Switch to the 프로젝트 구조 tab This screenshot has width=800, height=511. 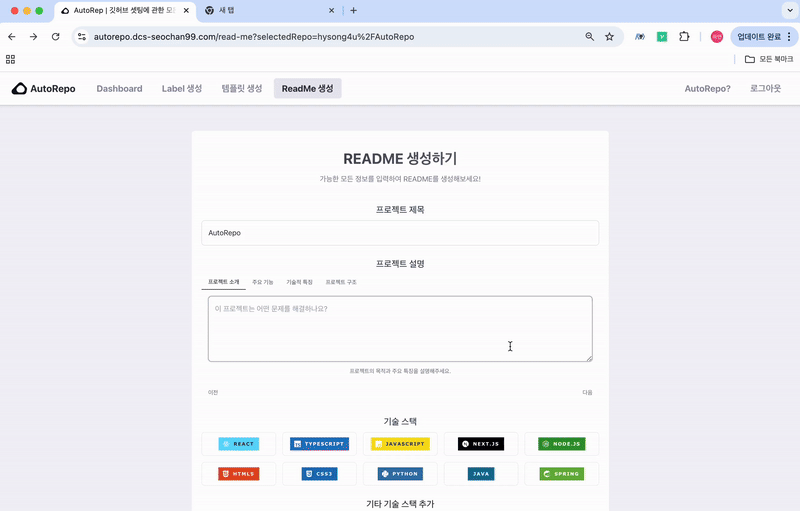click(x=341, y=282)
